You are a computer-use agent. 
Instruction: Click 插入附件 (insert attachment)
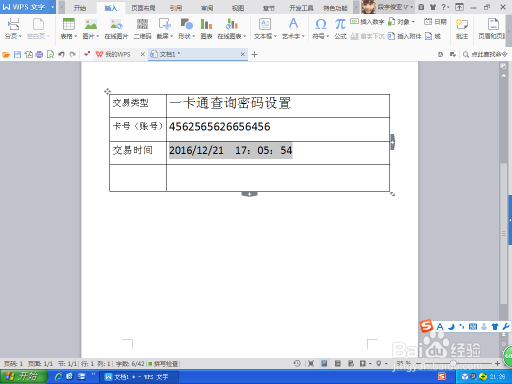405,36
